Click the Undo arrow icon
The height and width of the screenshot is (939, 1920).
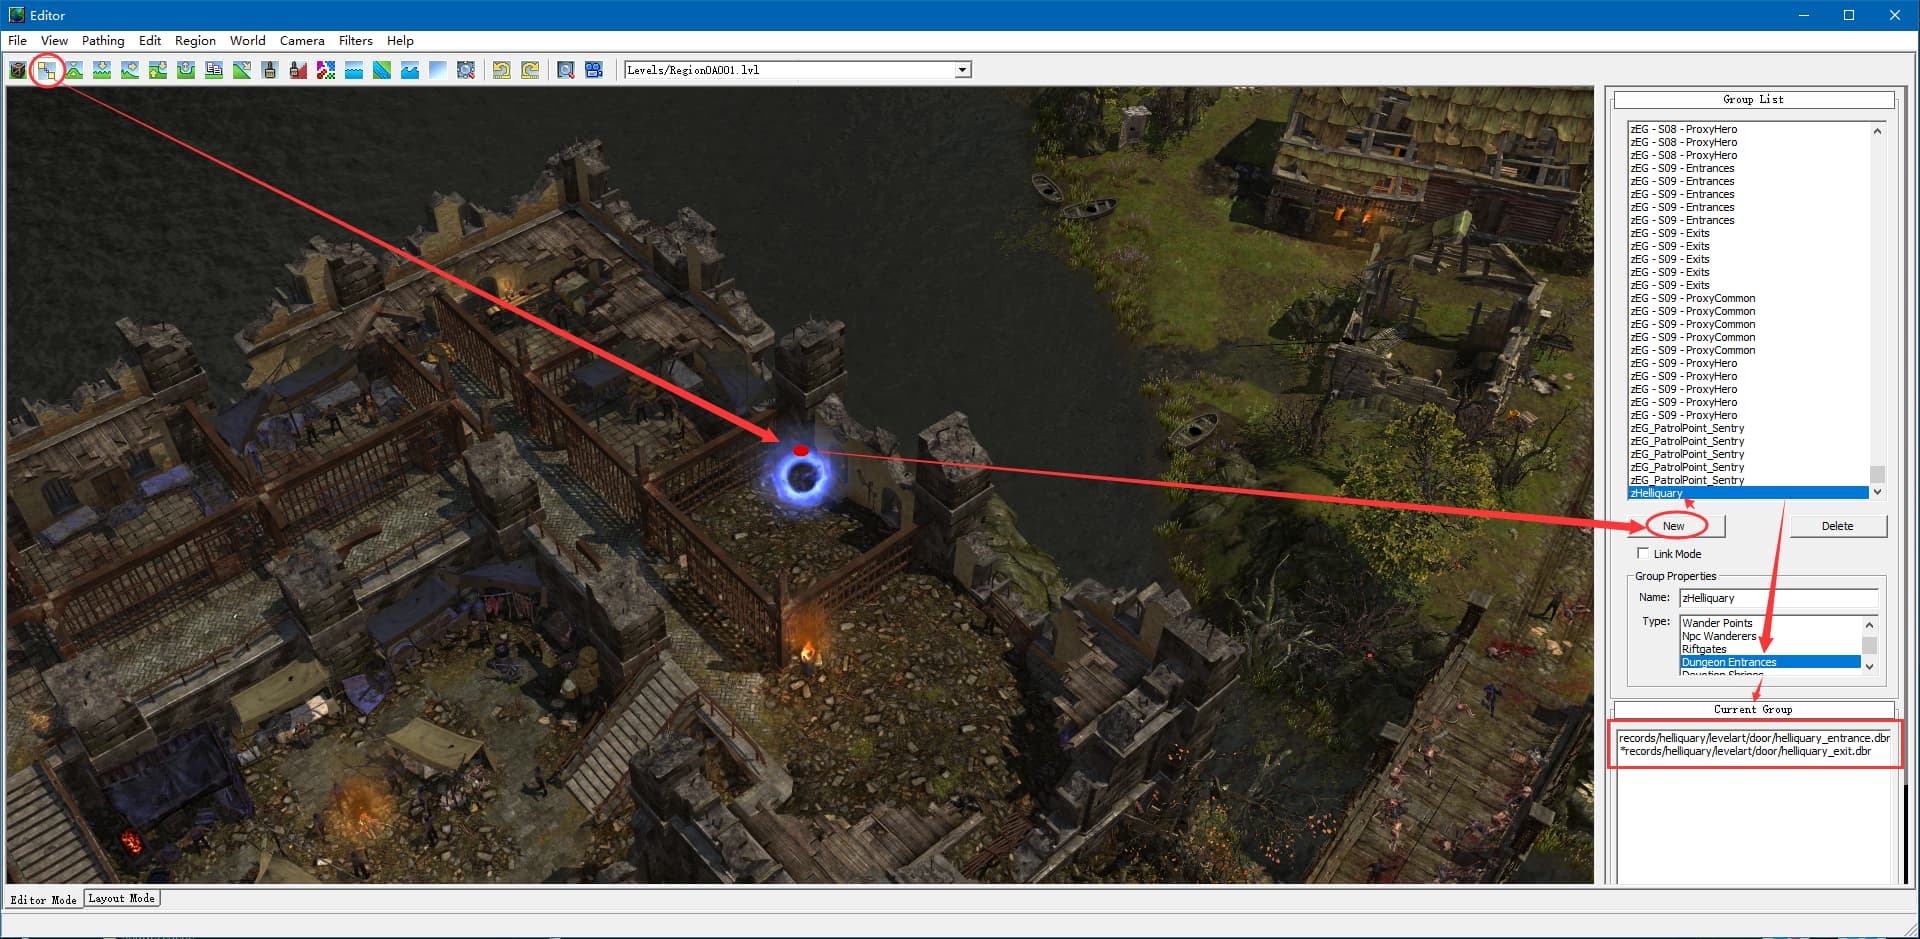pos(502,70)
